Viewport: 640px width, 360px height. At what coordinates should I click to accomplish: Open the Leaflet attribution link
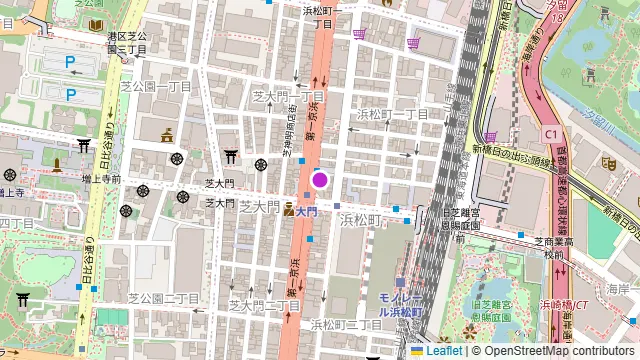coord(444,351)
